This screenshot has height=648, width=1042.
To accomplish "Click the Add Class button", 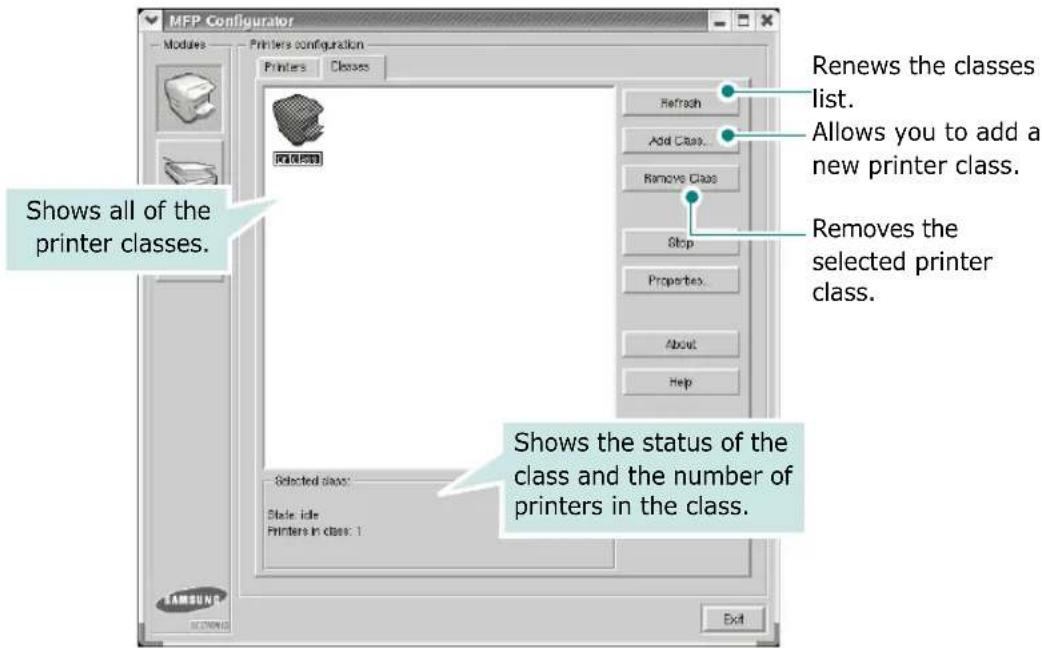I will click(x=680, y=141).
